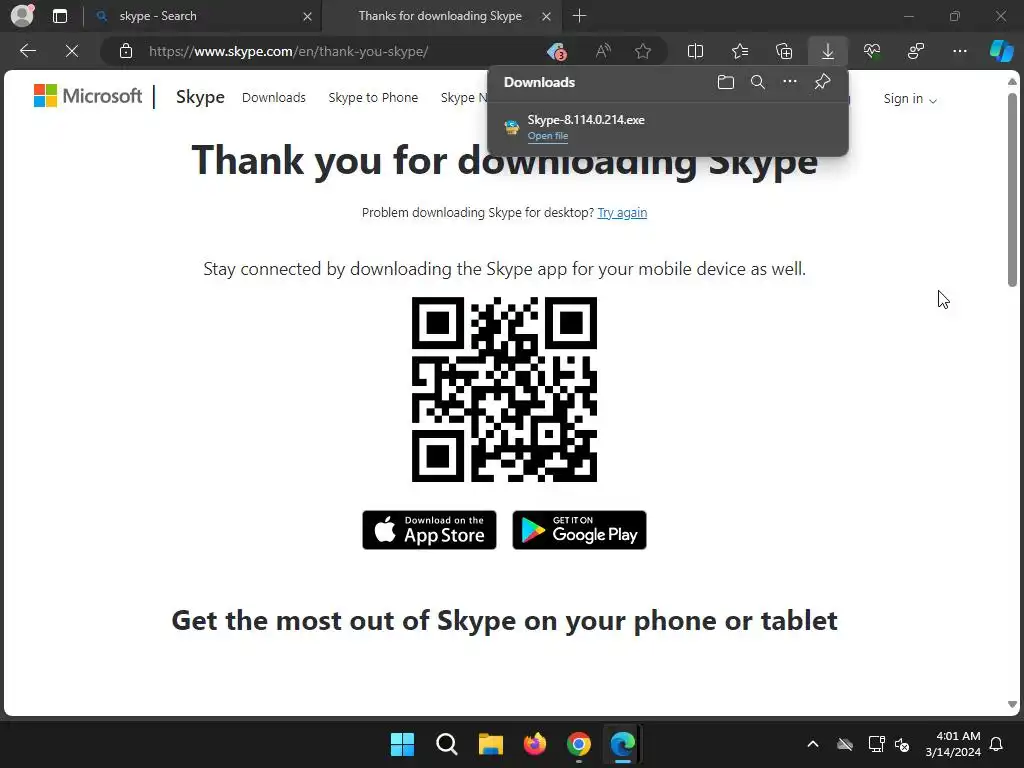1024x768 pixels.
Task: Pin the Downloads panel
Action: click(822, 82)
